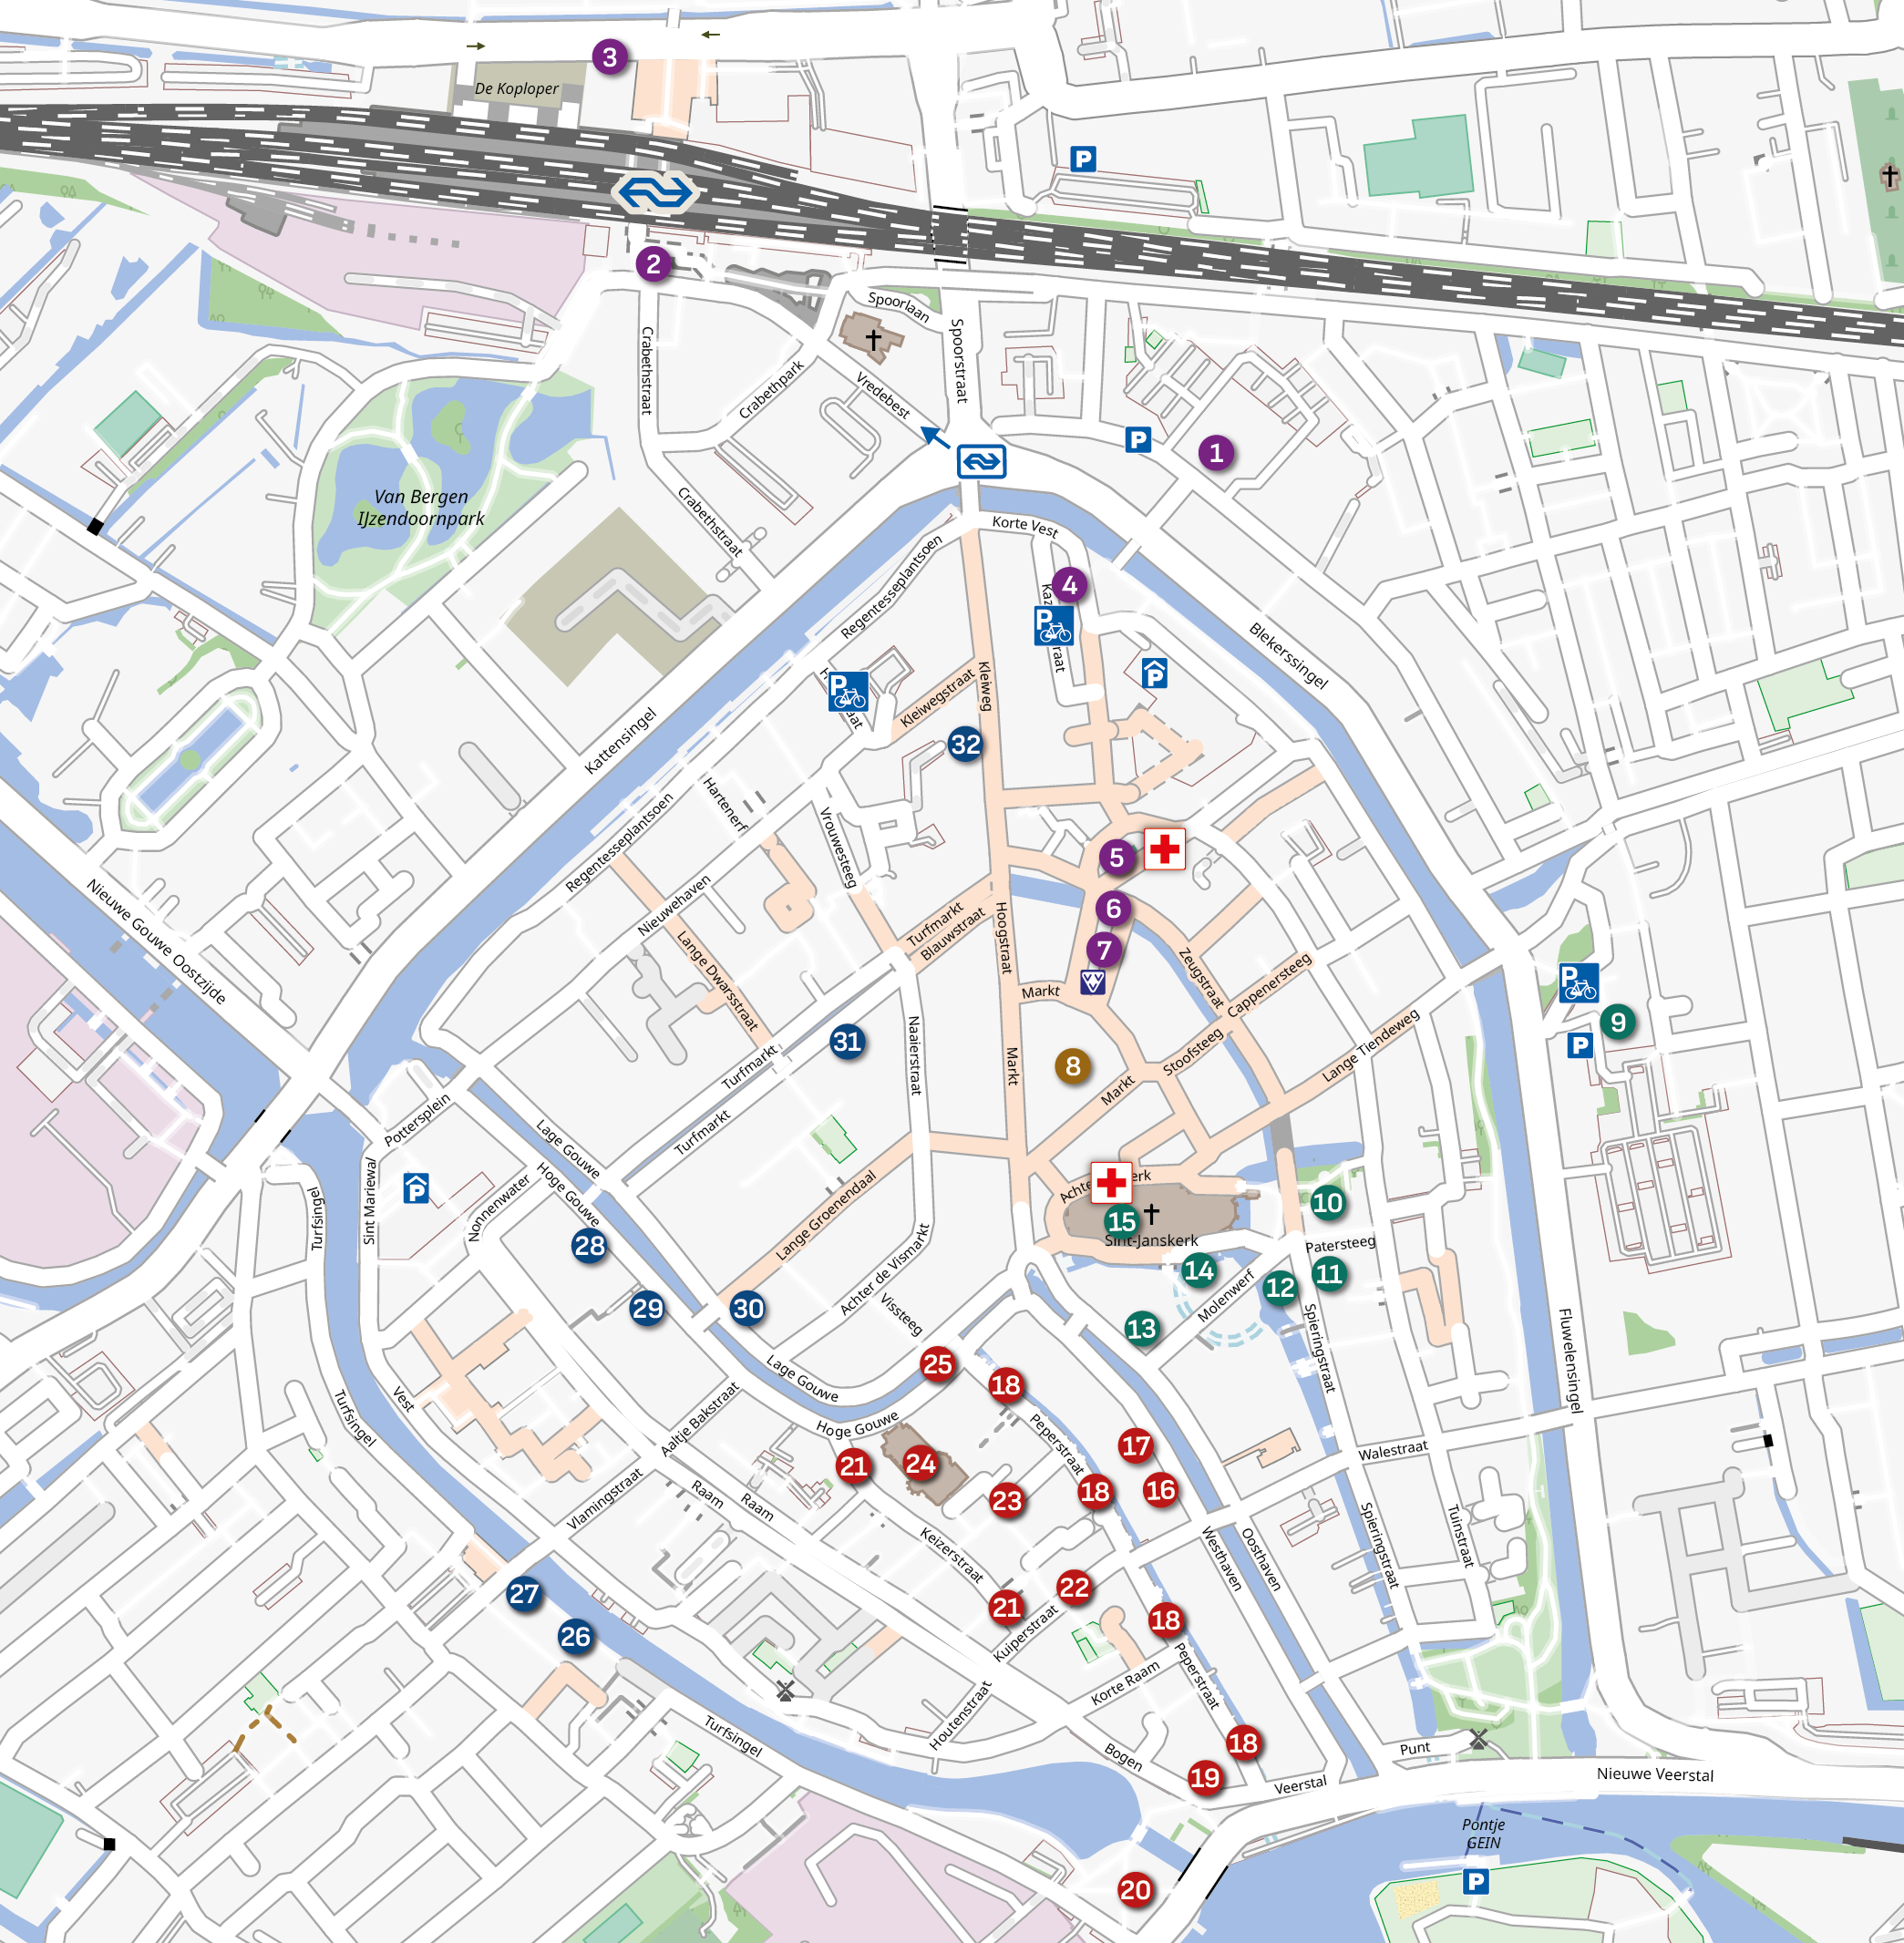Screen dimensions: 1904x1943
Task: Click the De Koploper label
Action: coord(516,88)
